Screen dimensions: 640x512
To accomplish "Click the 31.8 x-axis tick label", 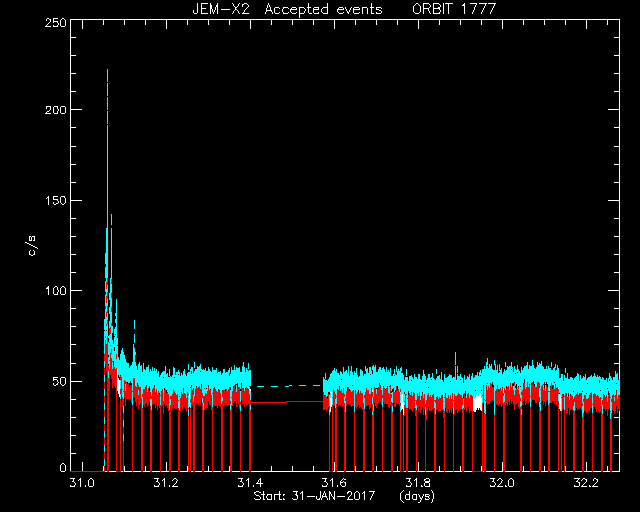I will click(x=418, y=483).
